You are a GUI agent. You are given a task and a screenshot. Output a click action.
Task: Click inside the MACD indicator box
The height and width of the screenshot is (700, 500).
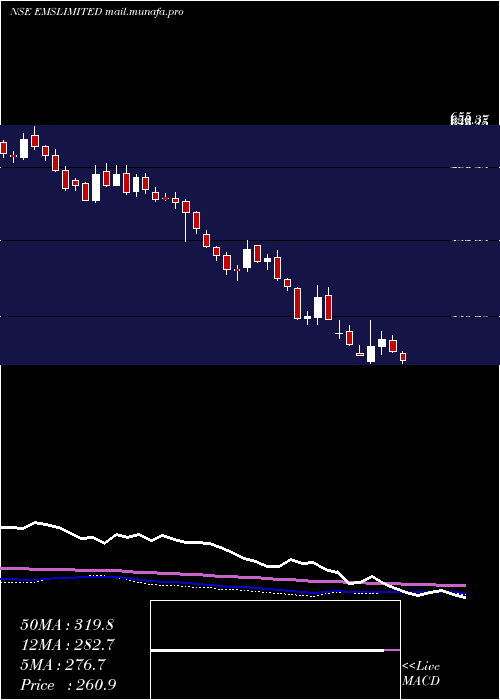(275, 650)
